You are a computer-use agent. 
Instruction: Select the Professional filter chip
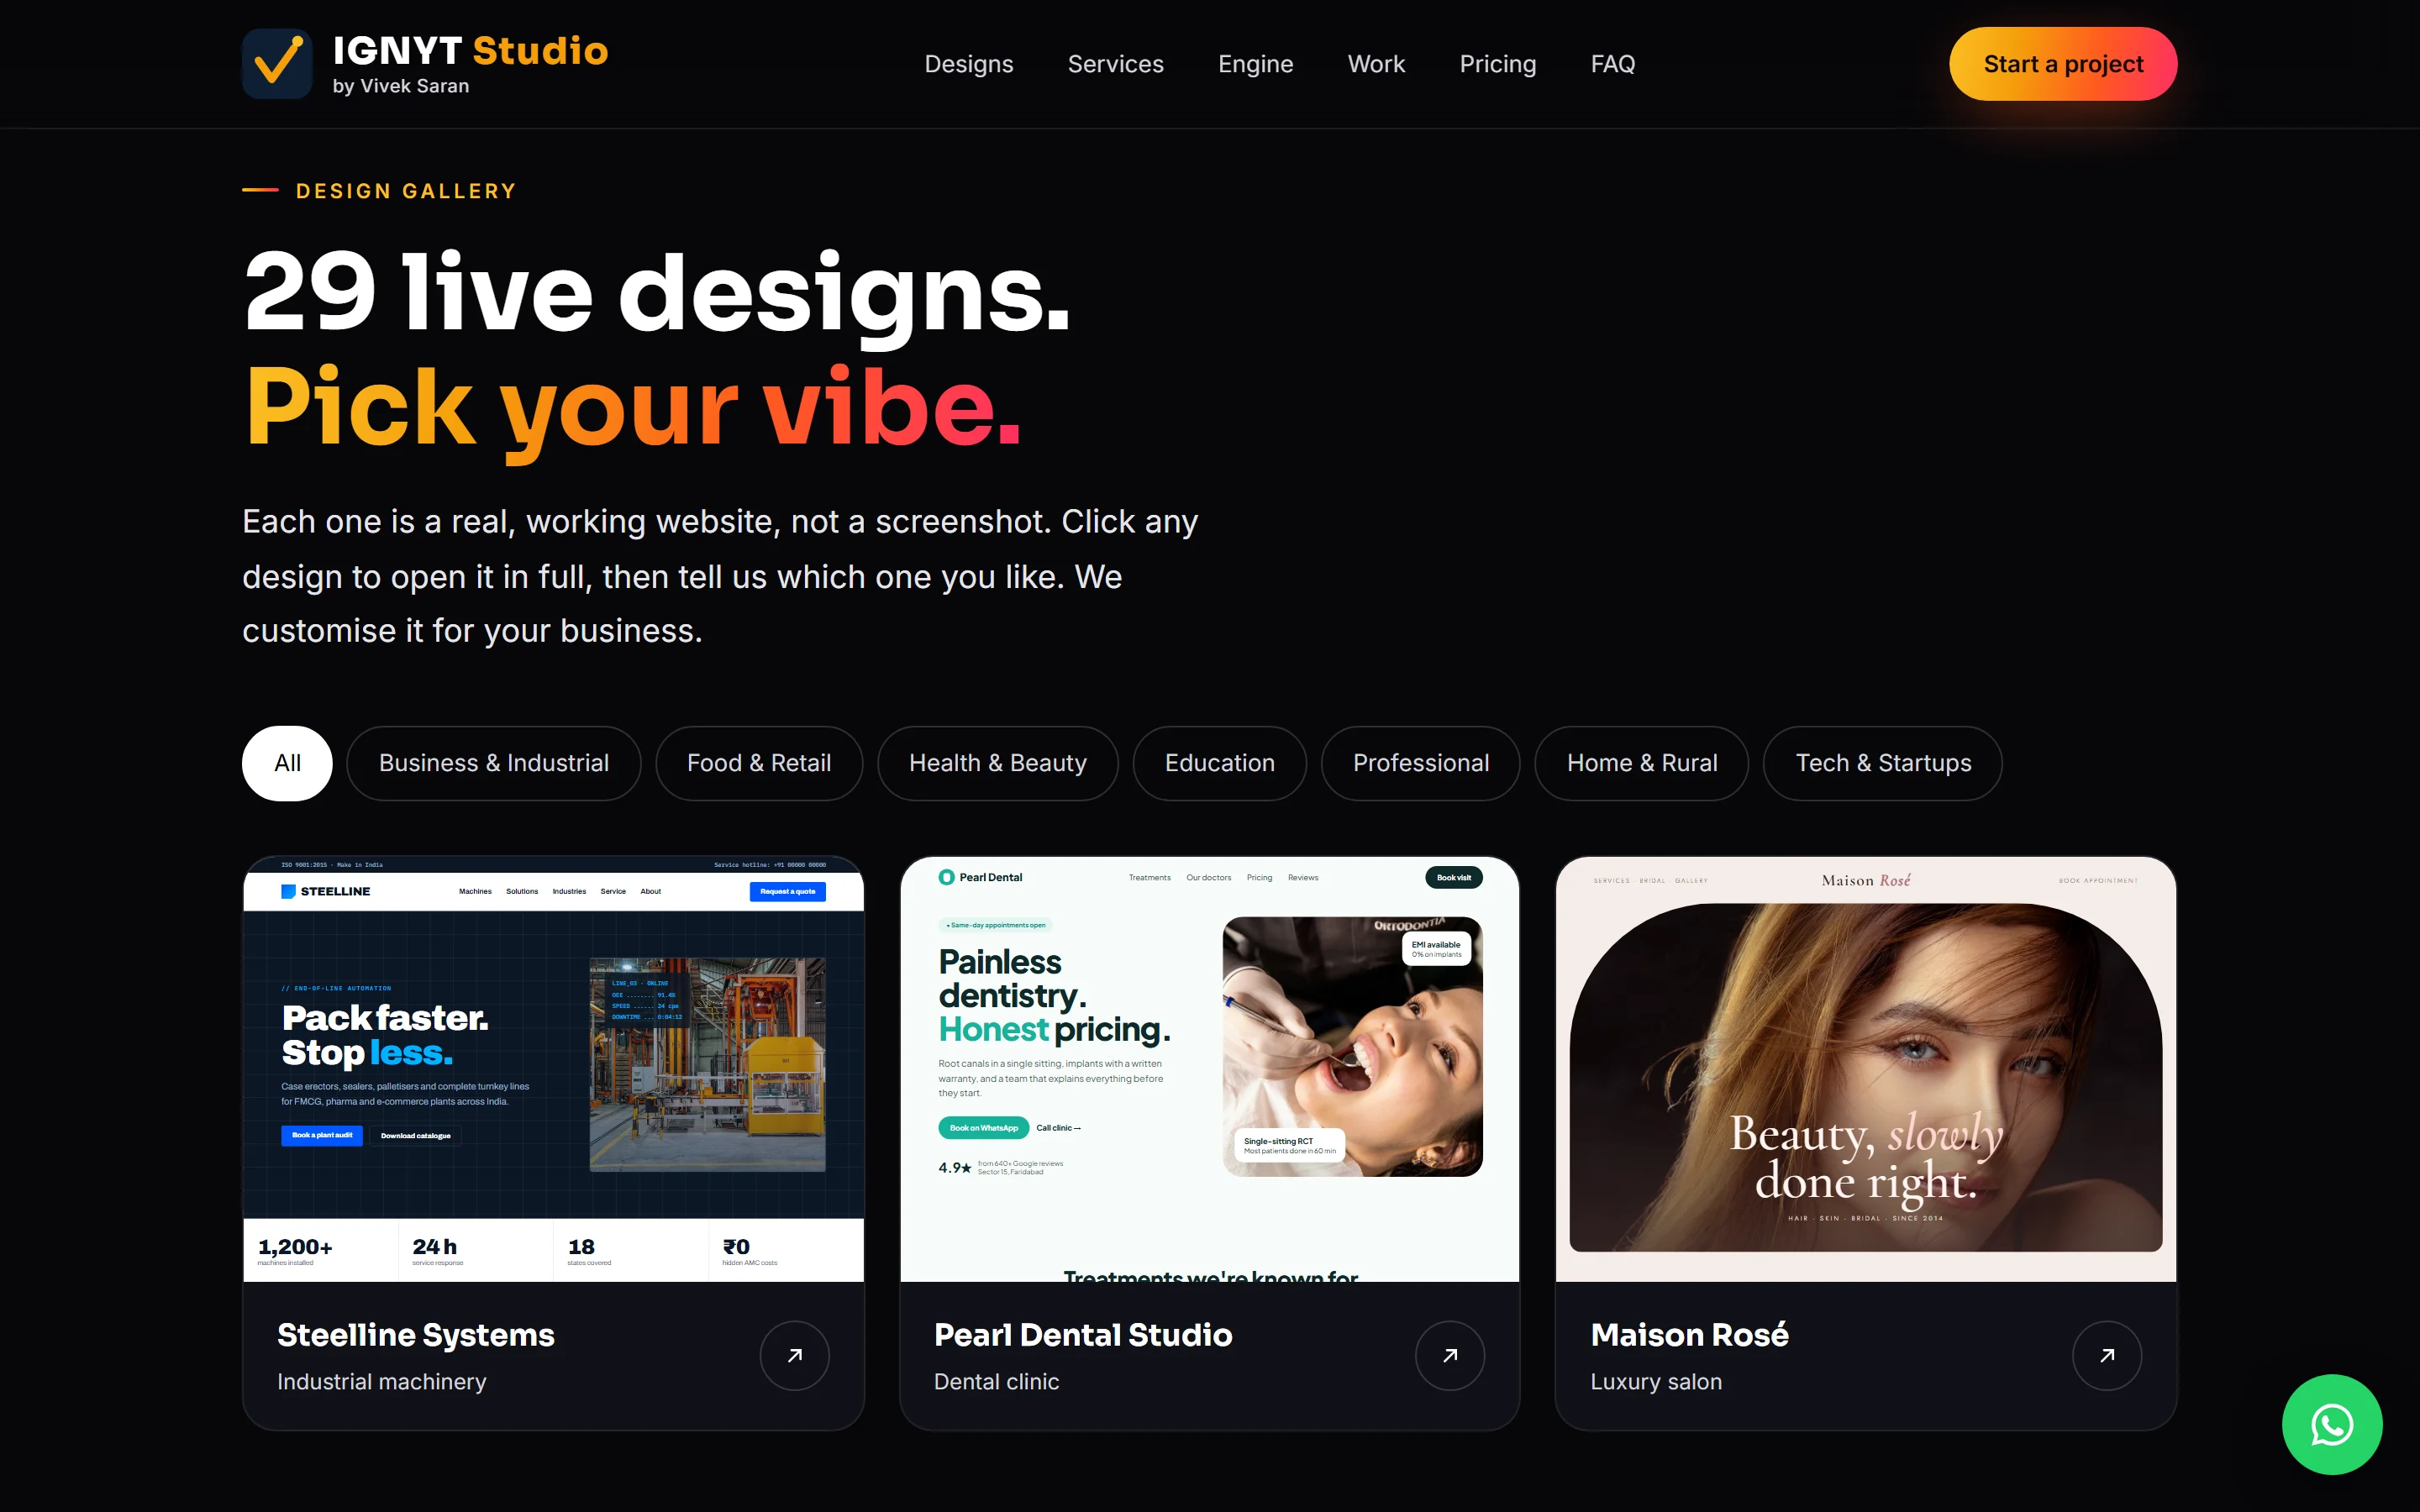1420,763
